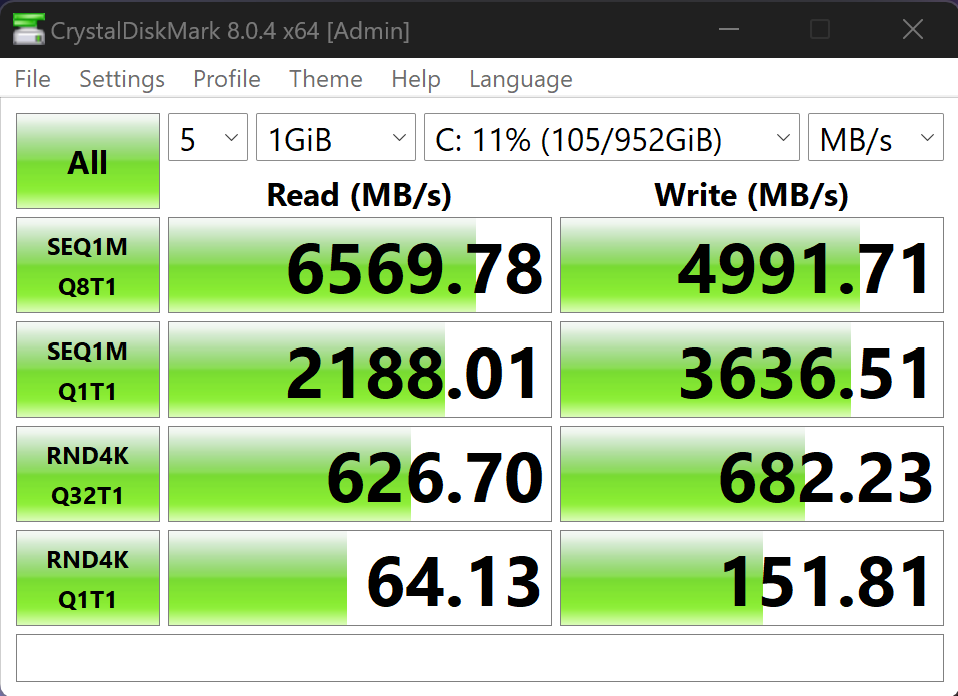Select the 4991.71 write result
Image resolution: width=958 pixels, height=696 pixels.
click(751, 265)
